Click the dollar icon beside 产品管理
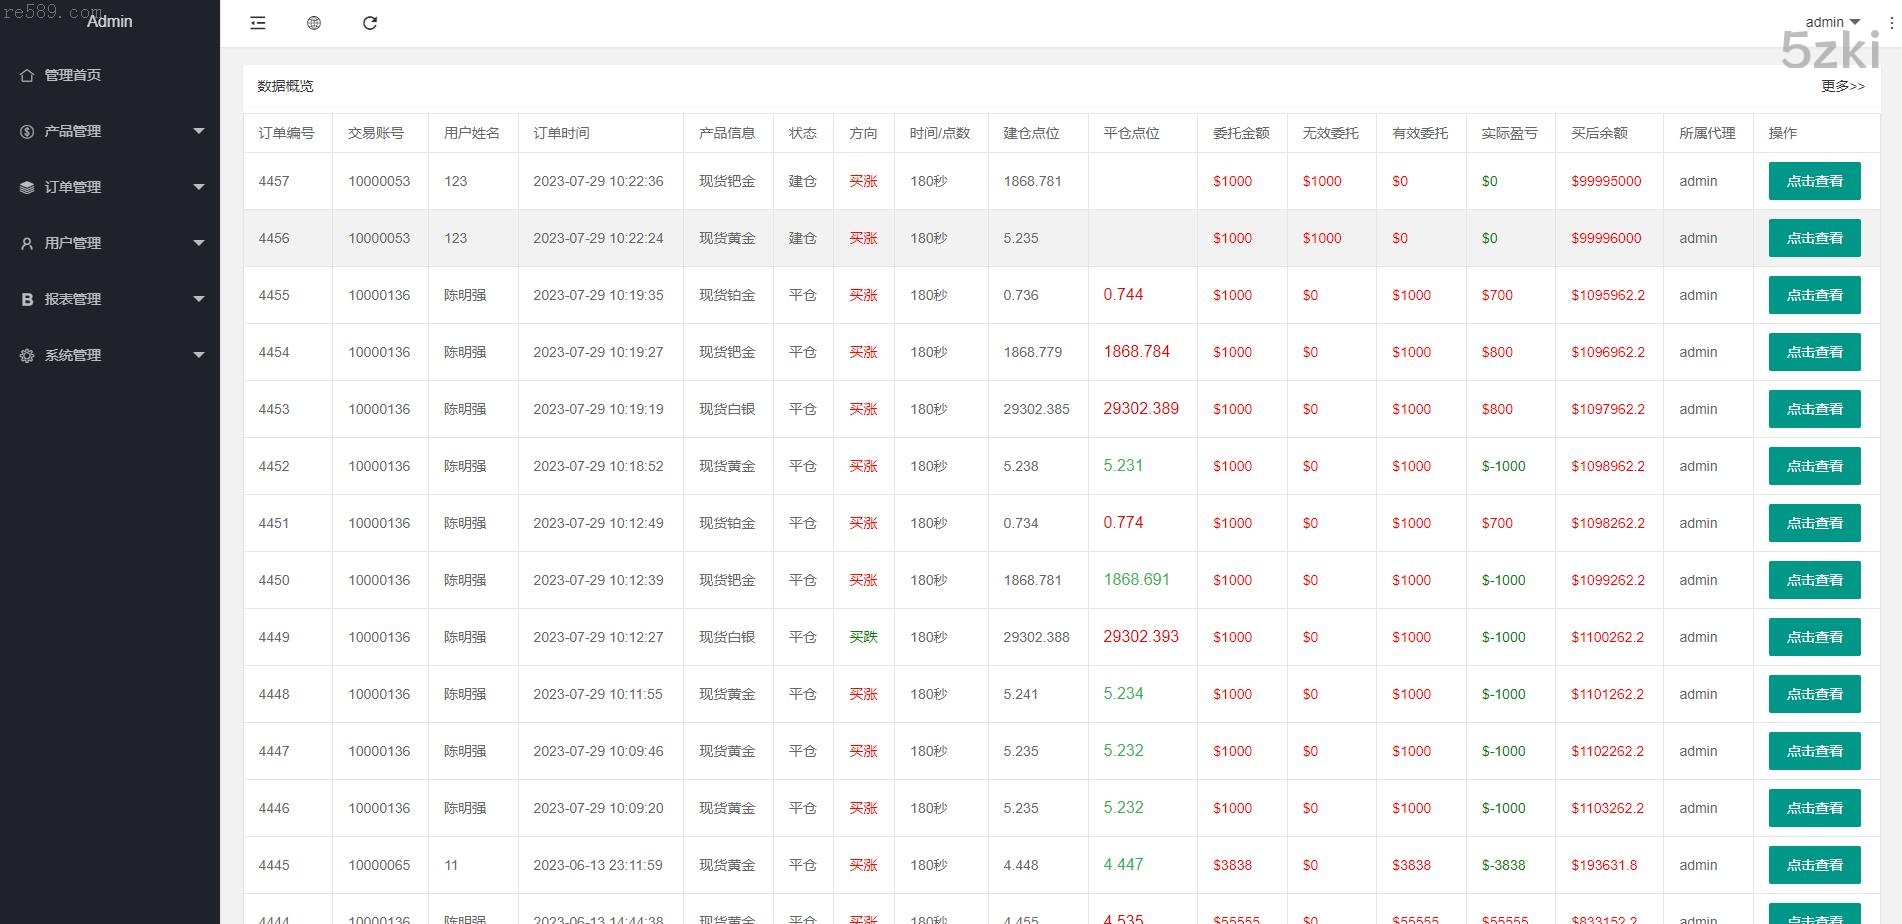The width and height of the screenshot is (1902, 924). [27, 131]
